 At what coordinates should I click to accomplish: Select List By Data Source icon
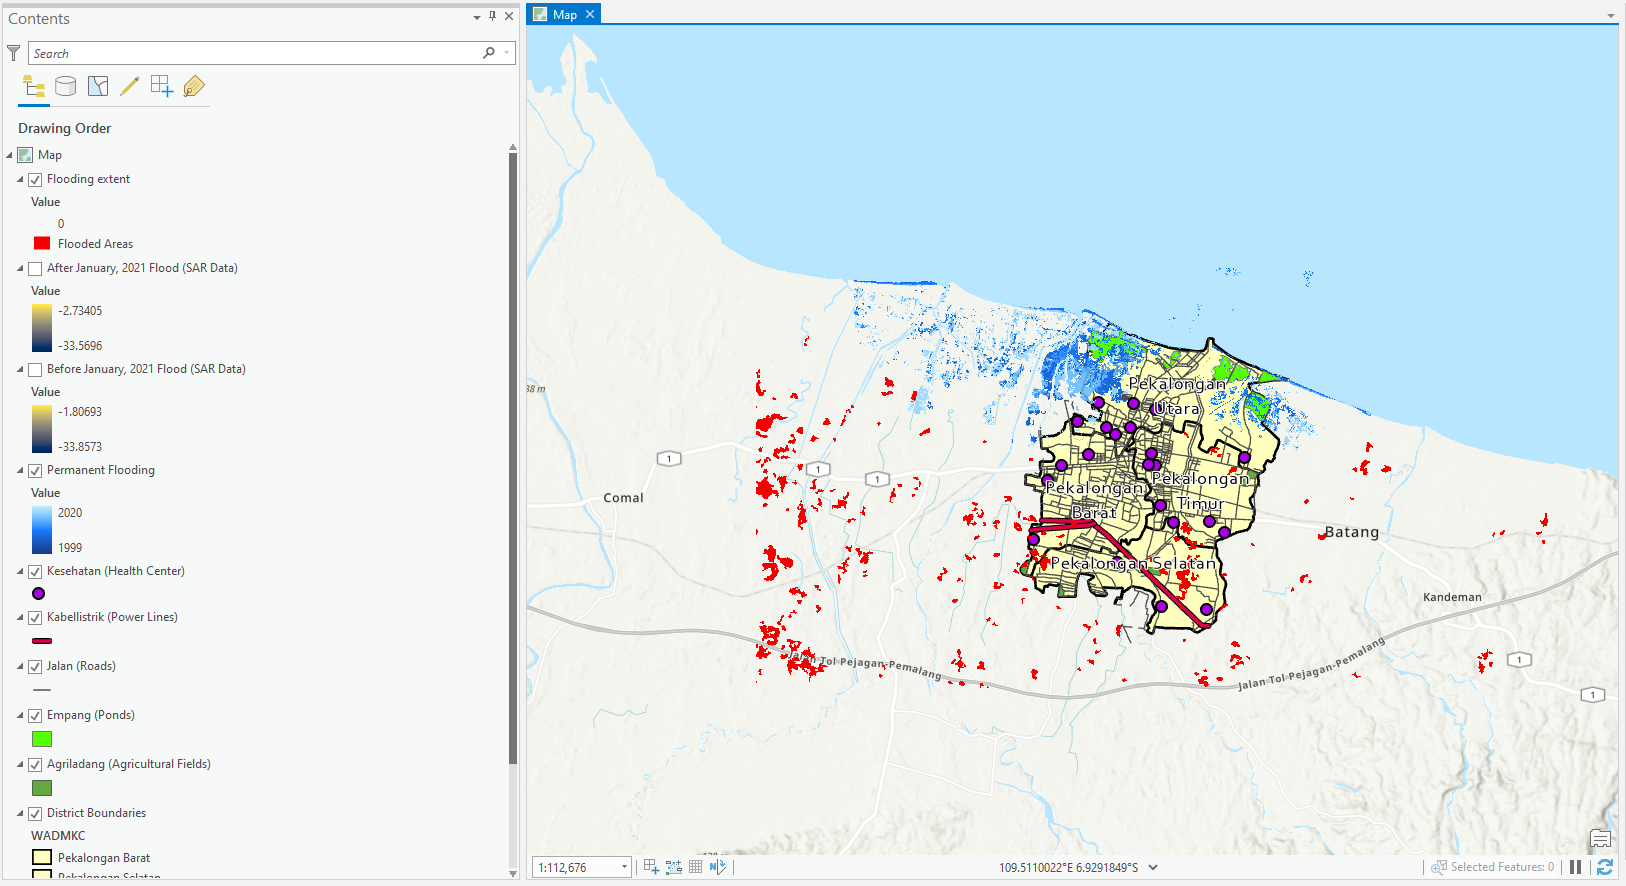tap(66, 87)
